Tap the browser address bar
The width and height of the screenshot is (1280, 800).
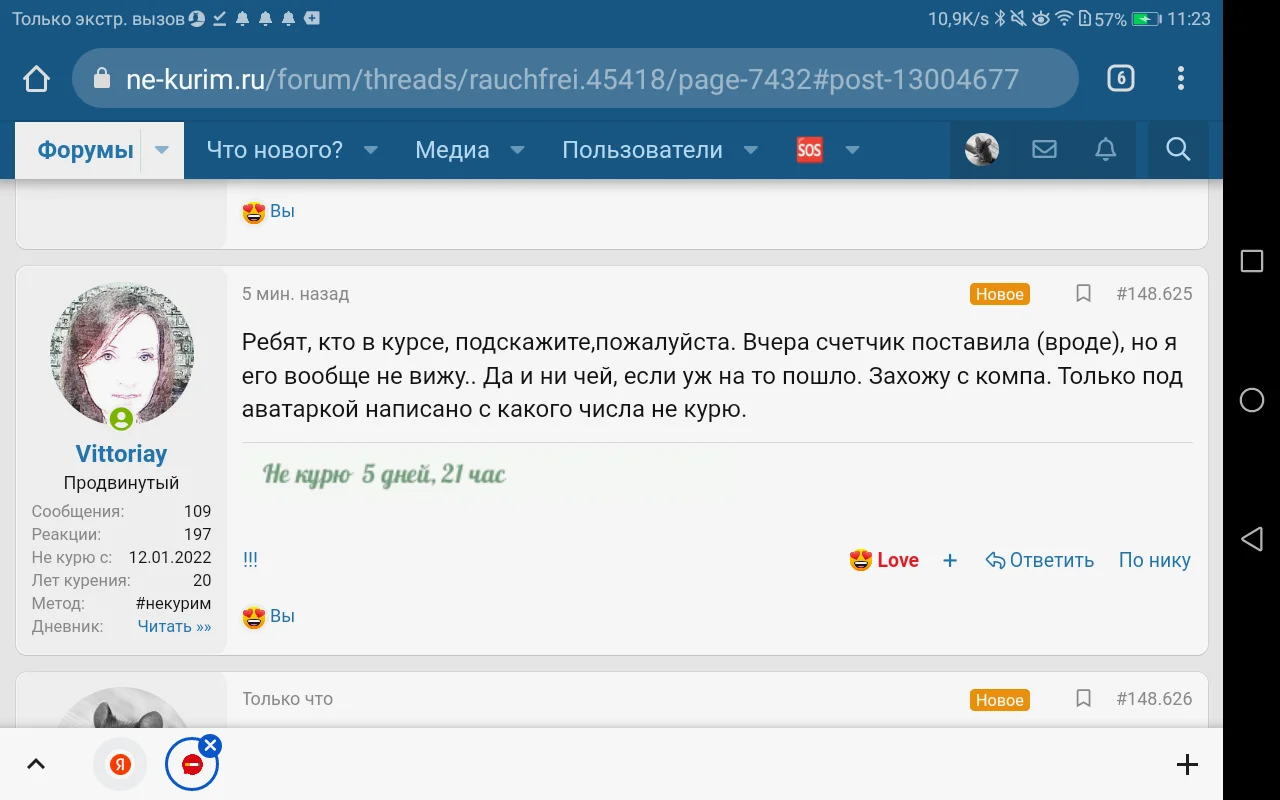coord(573,77)
